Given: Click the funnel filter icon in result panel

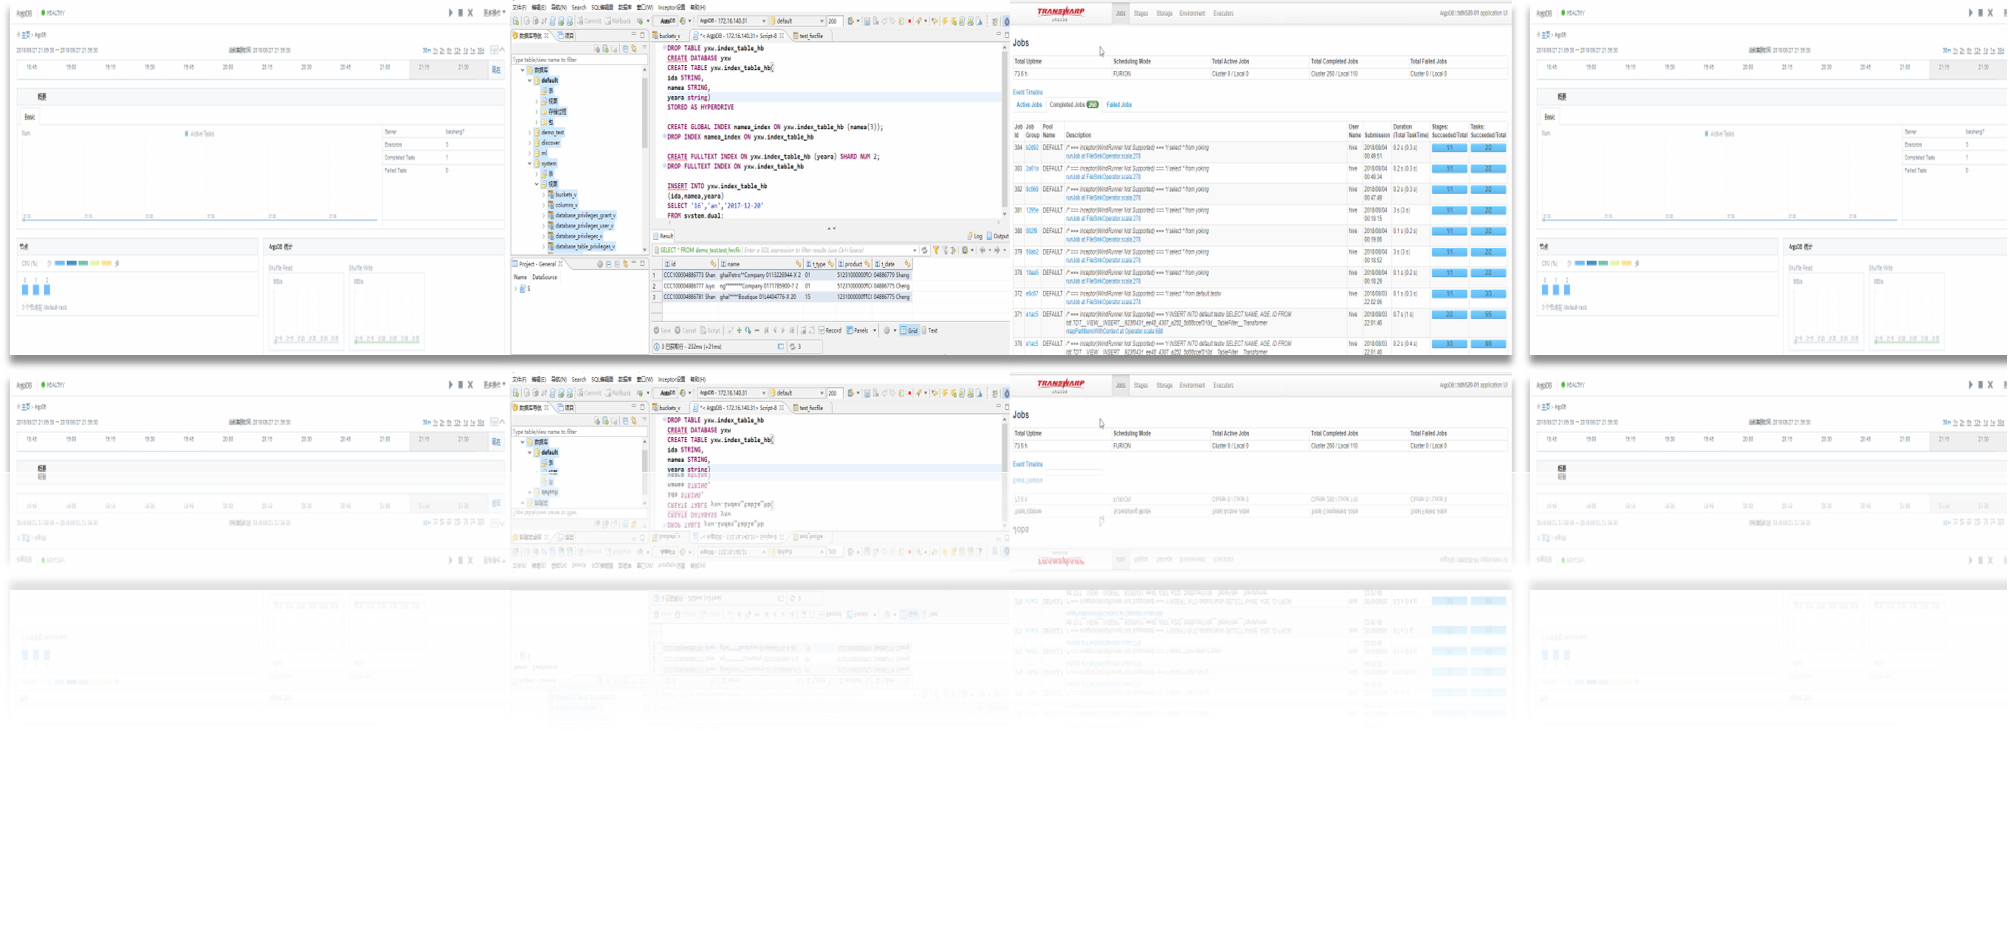Looking at the screenshot, I should [936, 250].
